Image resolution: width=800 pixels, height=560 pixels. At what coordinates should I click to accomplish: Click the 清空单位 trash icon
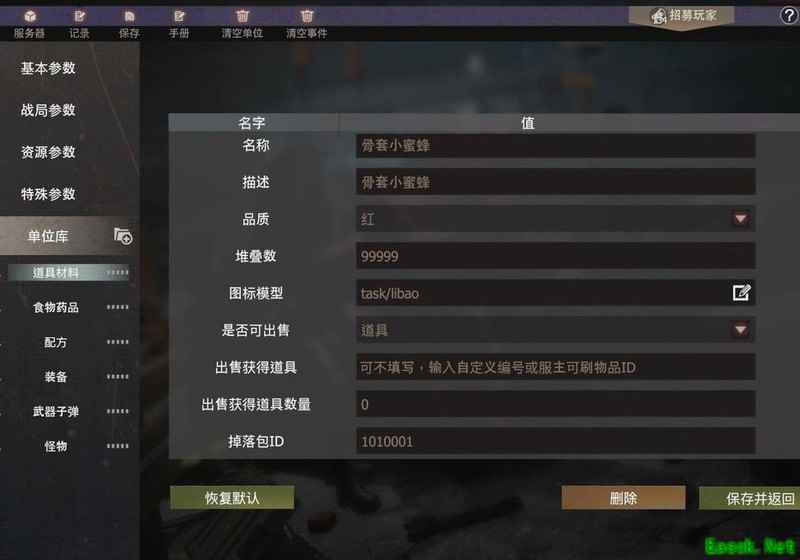tap(242, 16)
